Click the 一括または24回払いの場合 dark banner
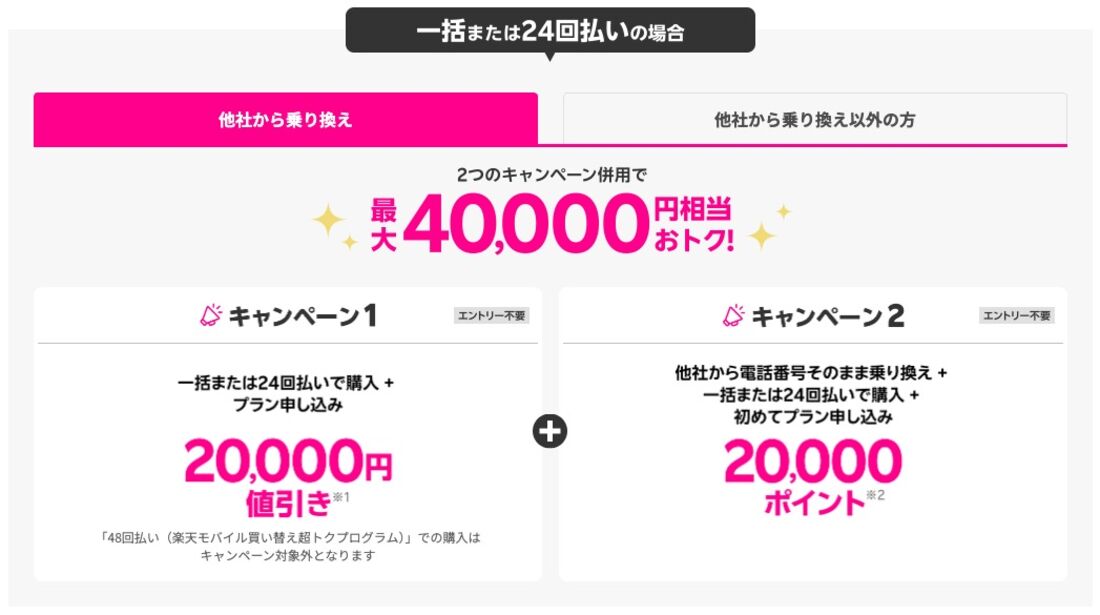Screen dimensions: 1100x615 [x=550, y=30]
